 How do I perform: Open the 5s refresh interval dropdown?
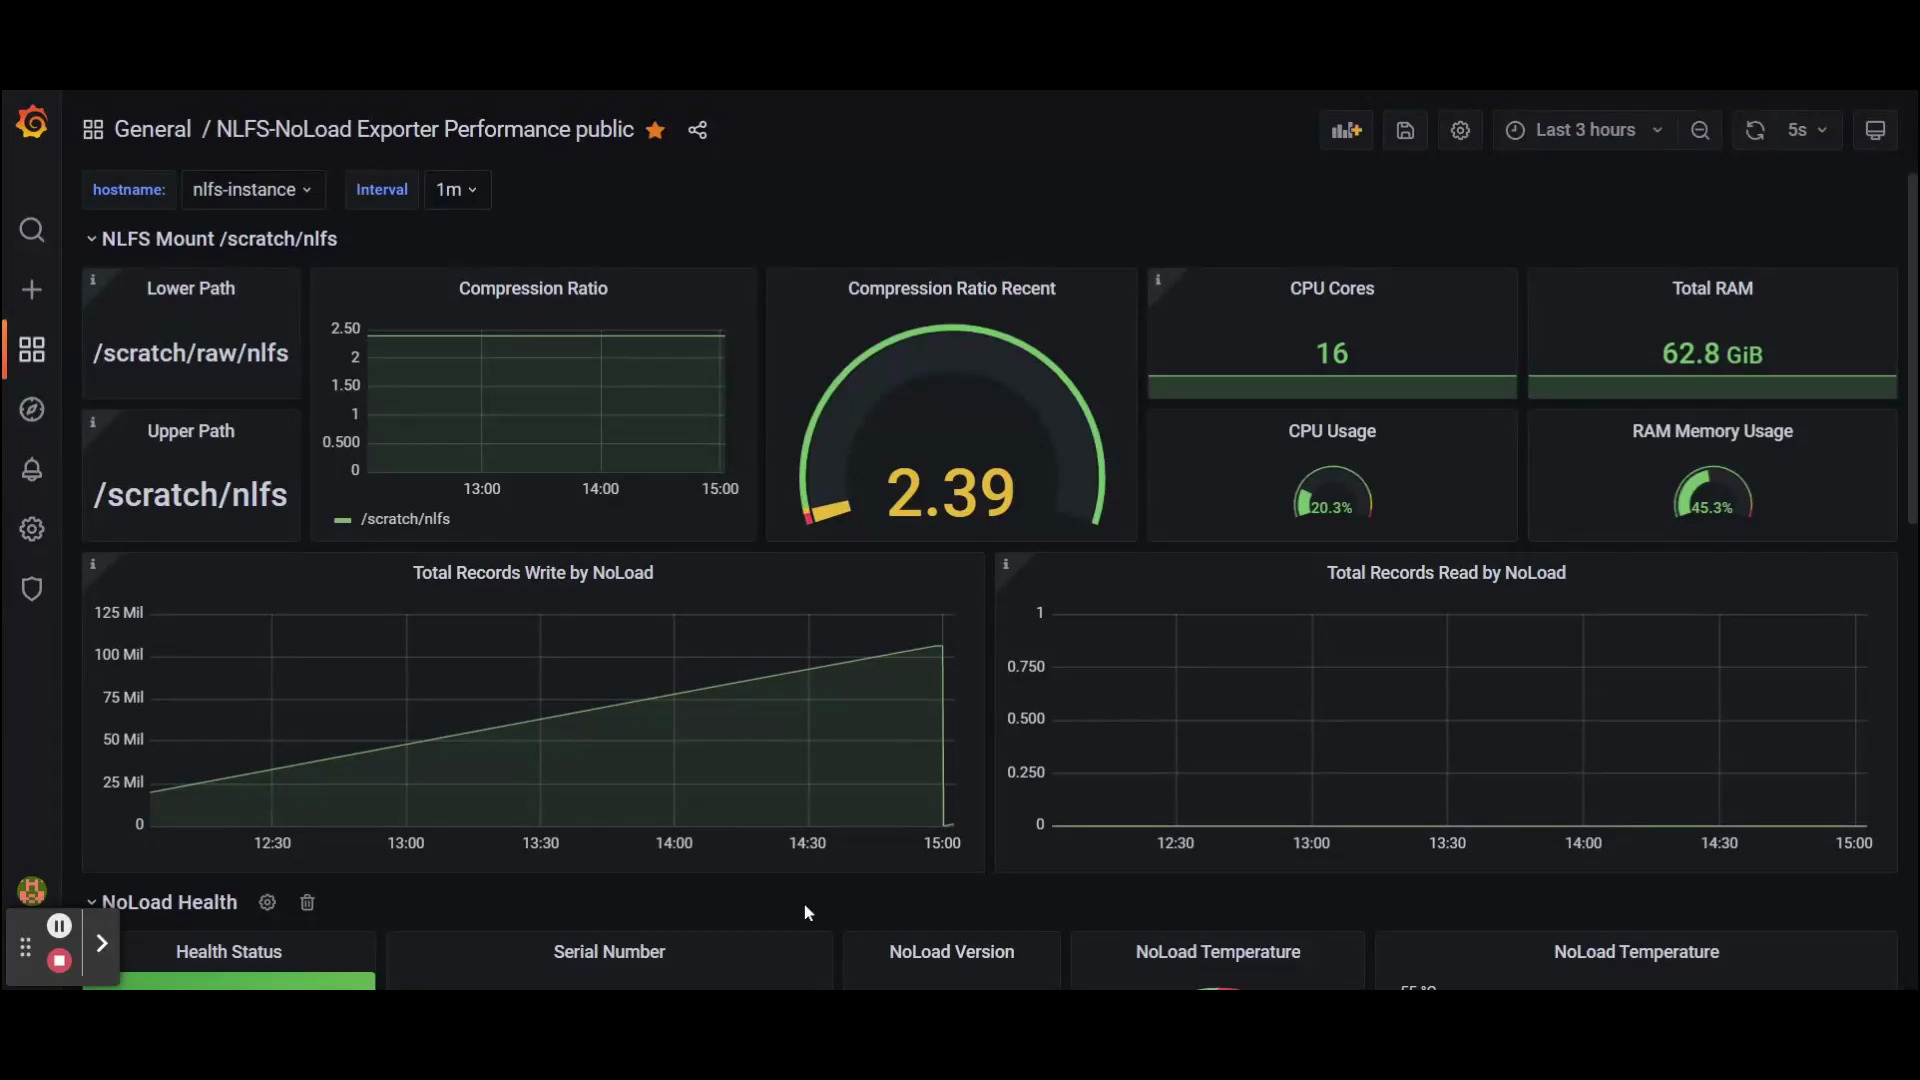(x=1808, y=130)
